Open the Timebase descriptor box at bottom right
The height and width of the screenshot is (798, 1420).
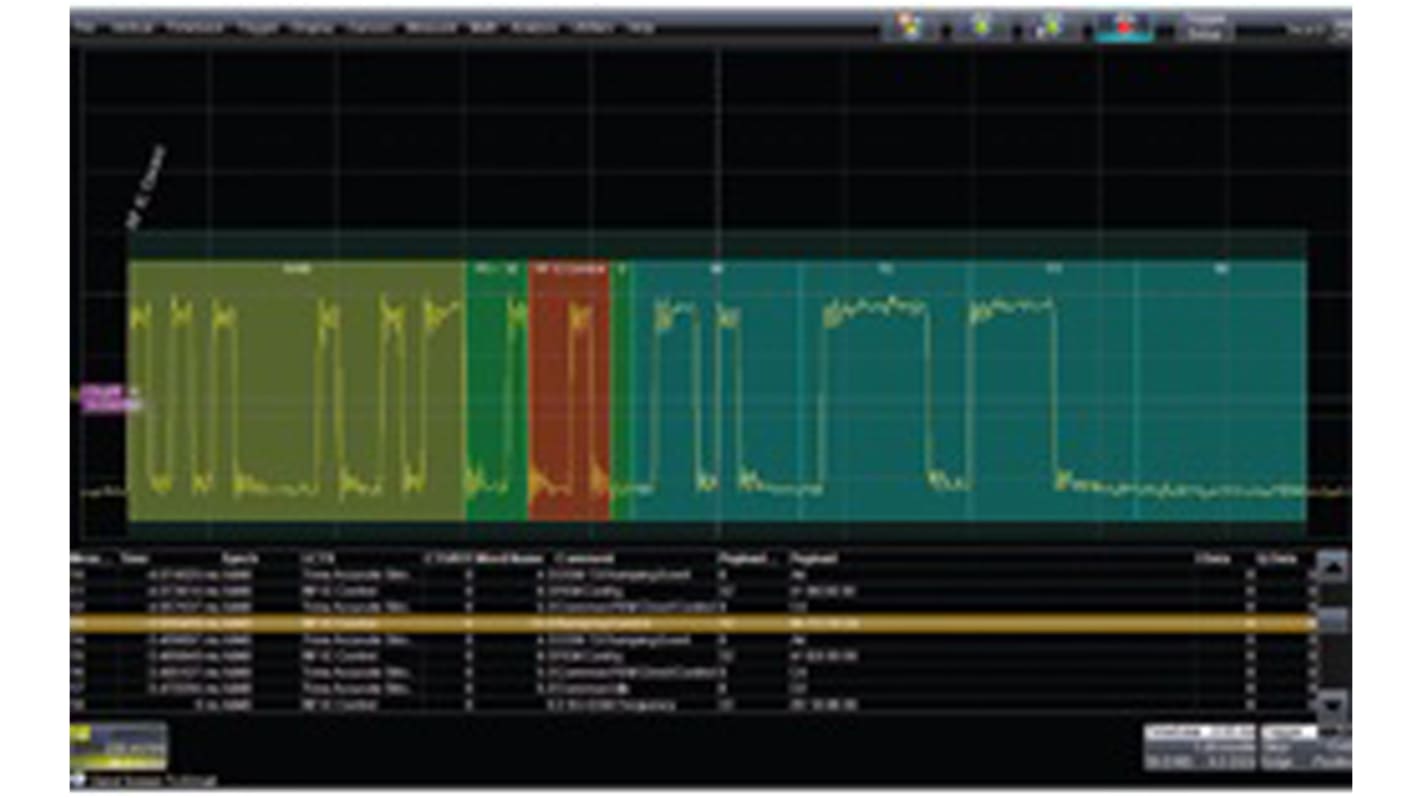point(1199,747)
